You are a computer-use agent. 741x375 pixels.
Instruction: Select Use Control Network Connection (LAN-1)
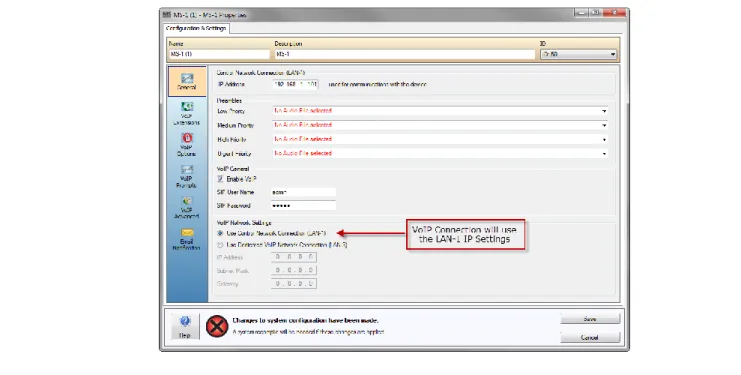click(x=220, y=233)
